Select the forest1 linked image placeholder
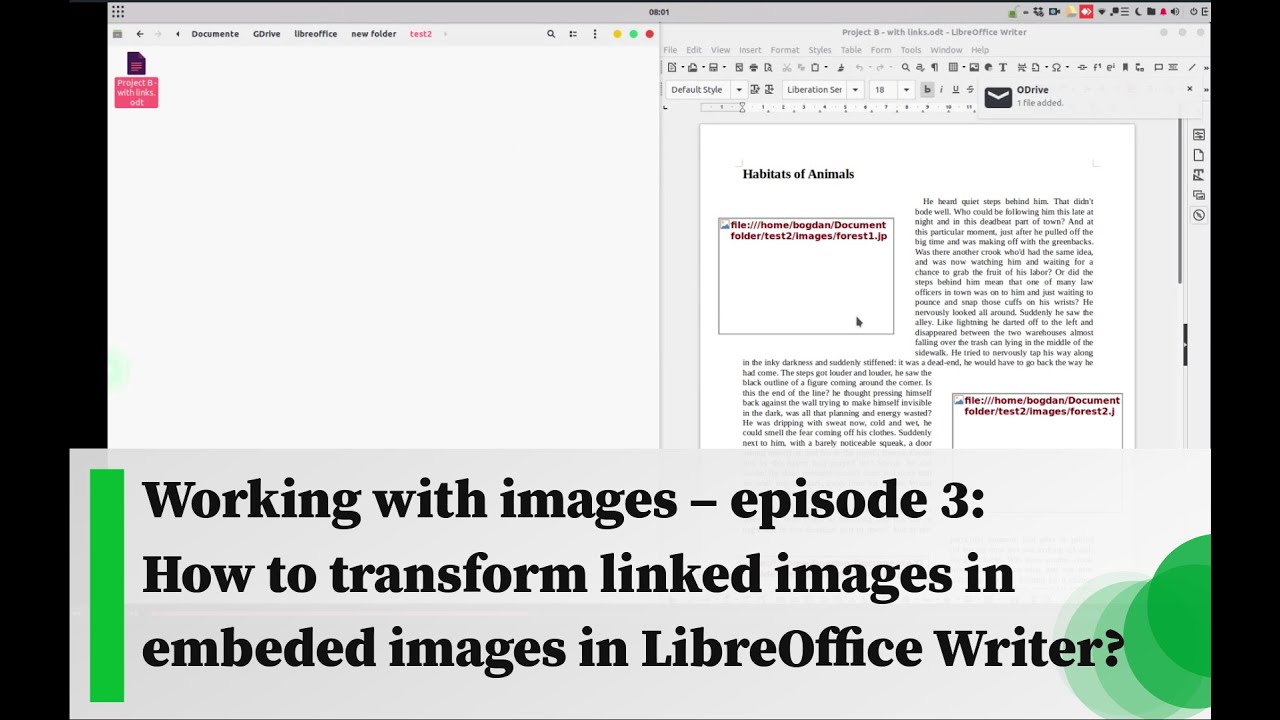 [x=806, y=276]
